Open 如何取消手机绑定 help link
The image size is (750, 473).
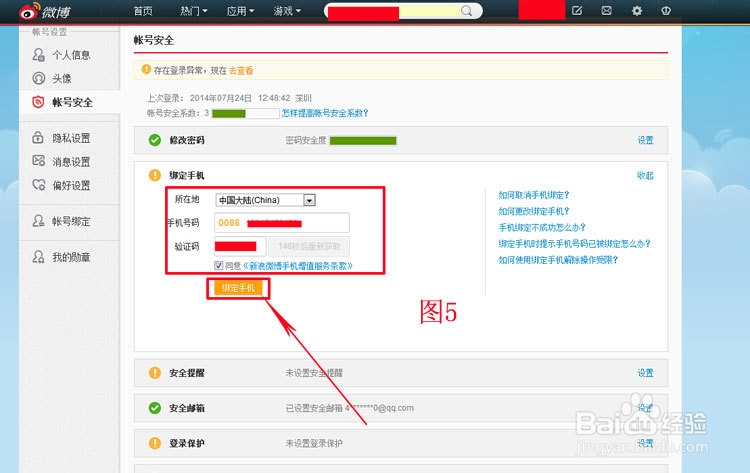[x=534, y=195]
